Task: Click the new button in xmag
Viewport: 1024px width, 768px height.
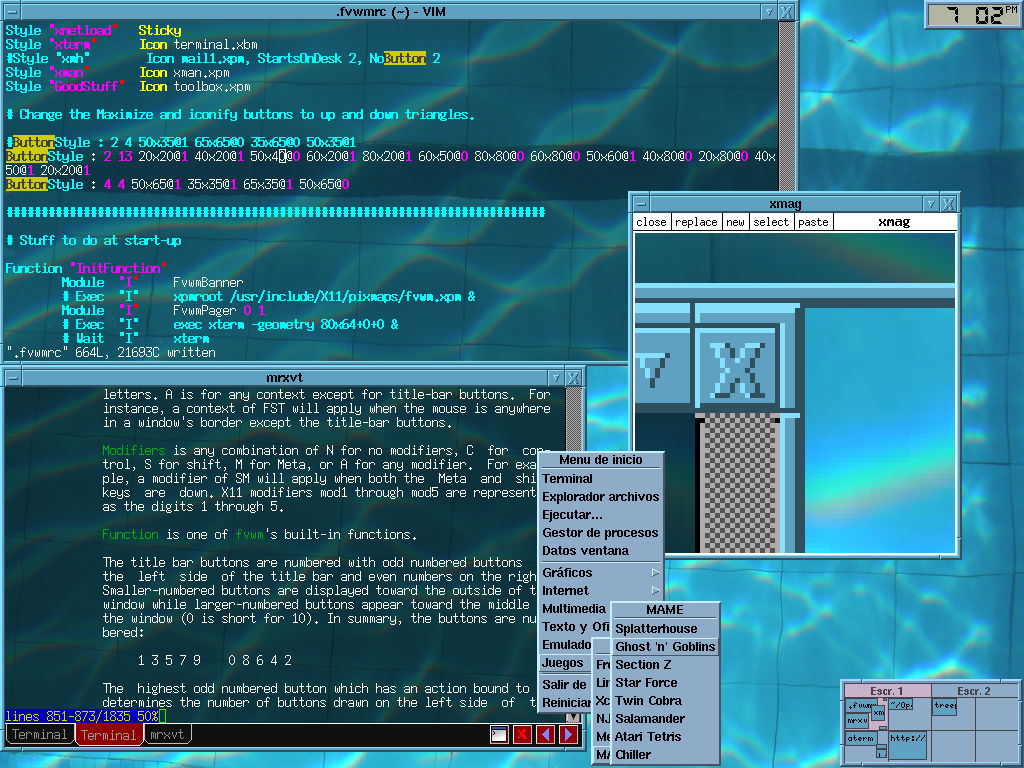Action: pyautogui.click(x=735, y=222)
